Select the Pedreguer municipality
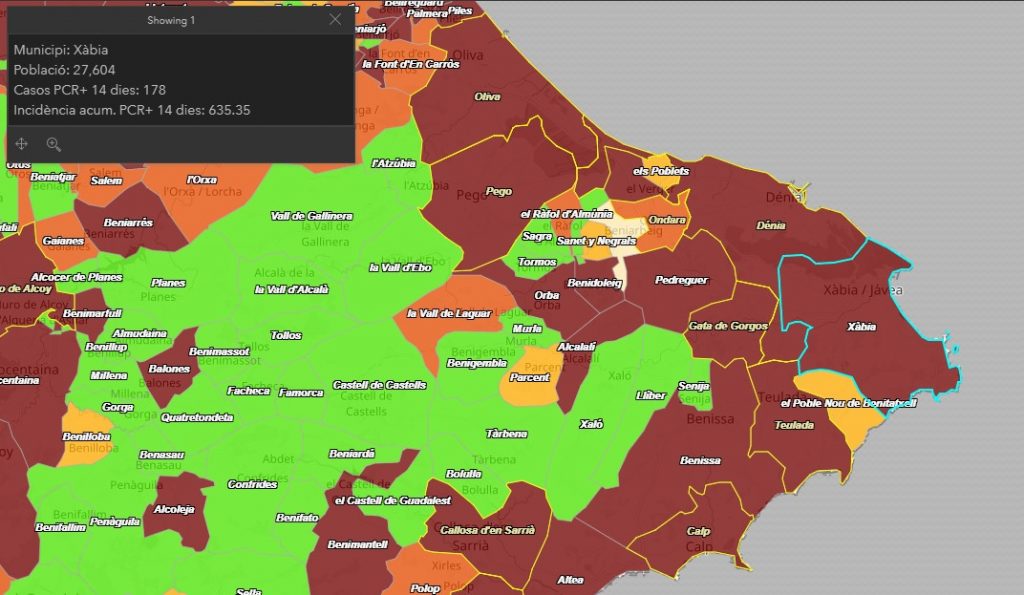The image size is (1024, 595). click(x=680, y=280)
